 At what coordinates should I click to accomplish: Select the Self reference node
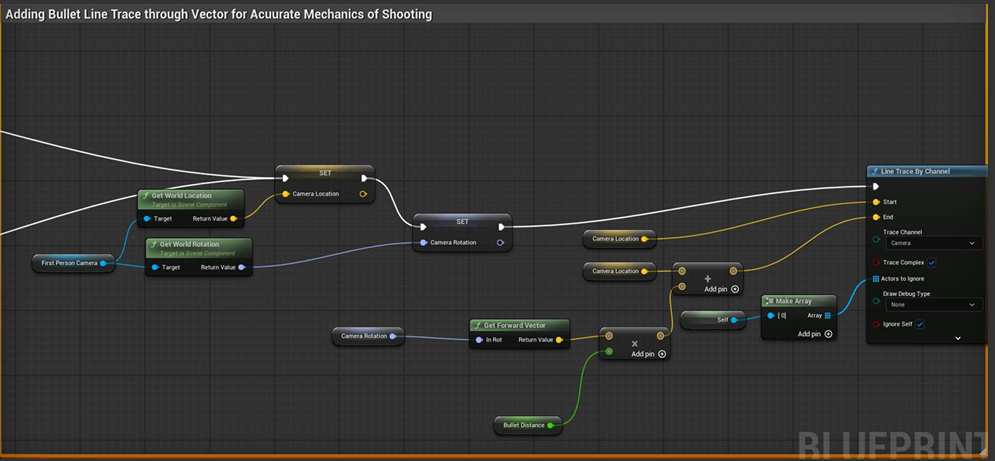click(x=713, y=320)
